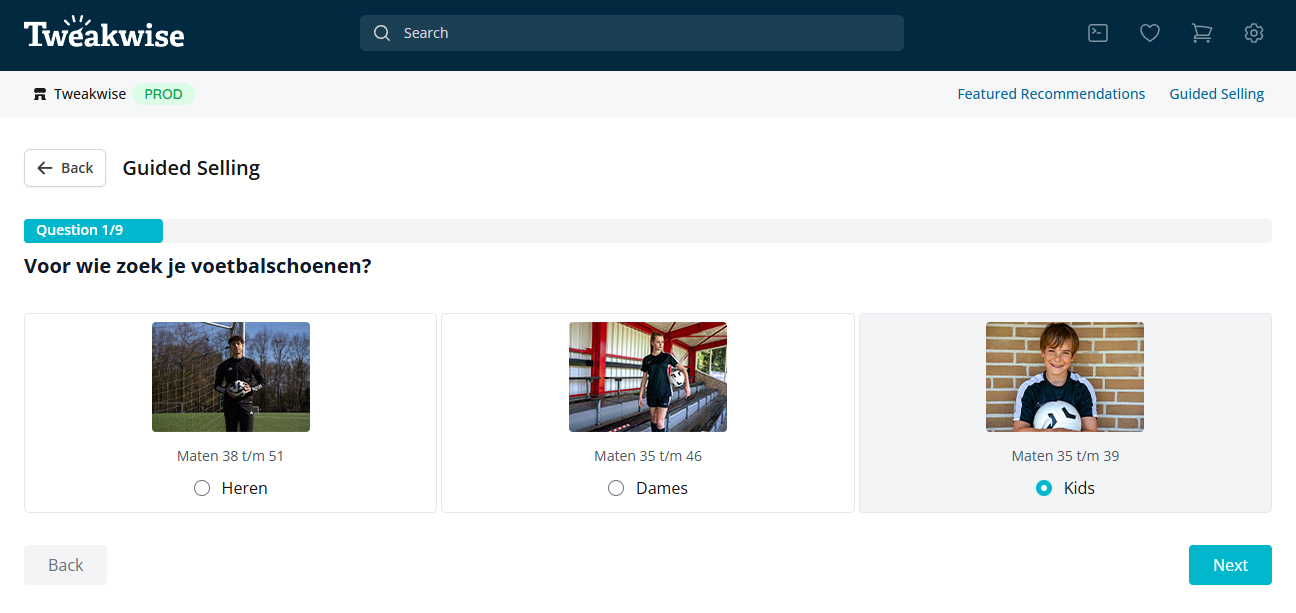Open the console terminal icon
1296x613 pixels.
tap(1098, 33)
